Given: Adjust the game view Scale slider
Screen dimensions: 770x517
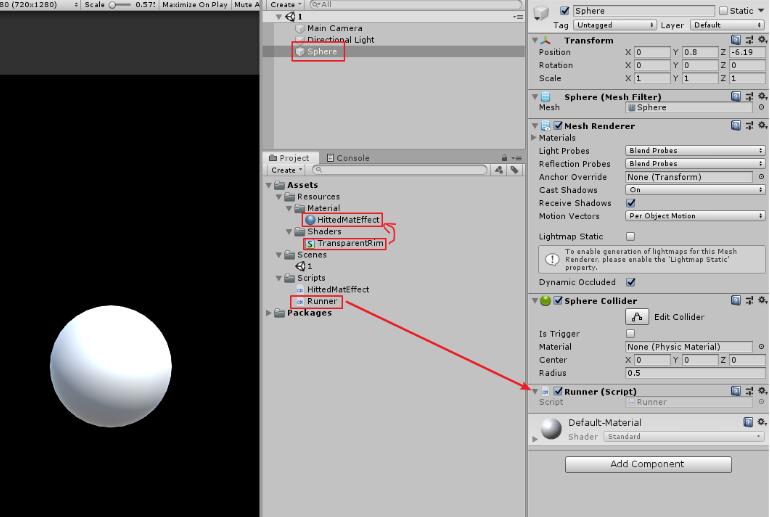Looking at the screenshot, I should tap(119, 4).
